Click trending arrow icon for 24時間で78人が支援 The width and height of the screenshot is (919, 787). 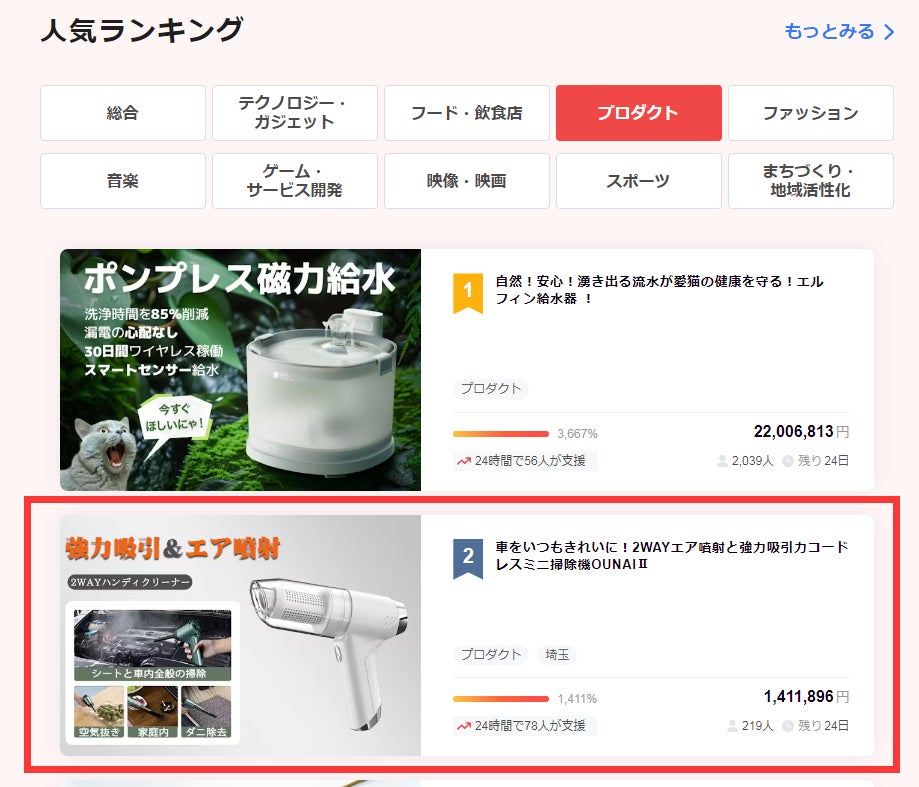(x=463, y=726)
